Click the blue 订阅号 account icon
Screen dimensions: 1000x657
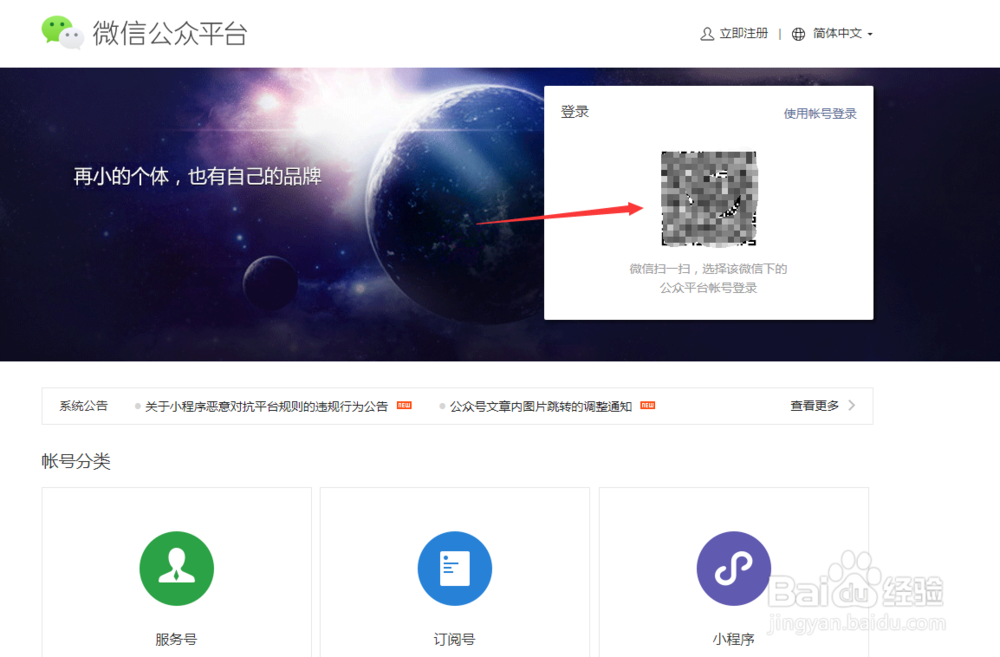(x=455, y=568)
